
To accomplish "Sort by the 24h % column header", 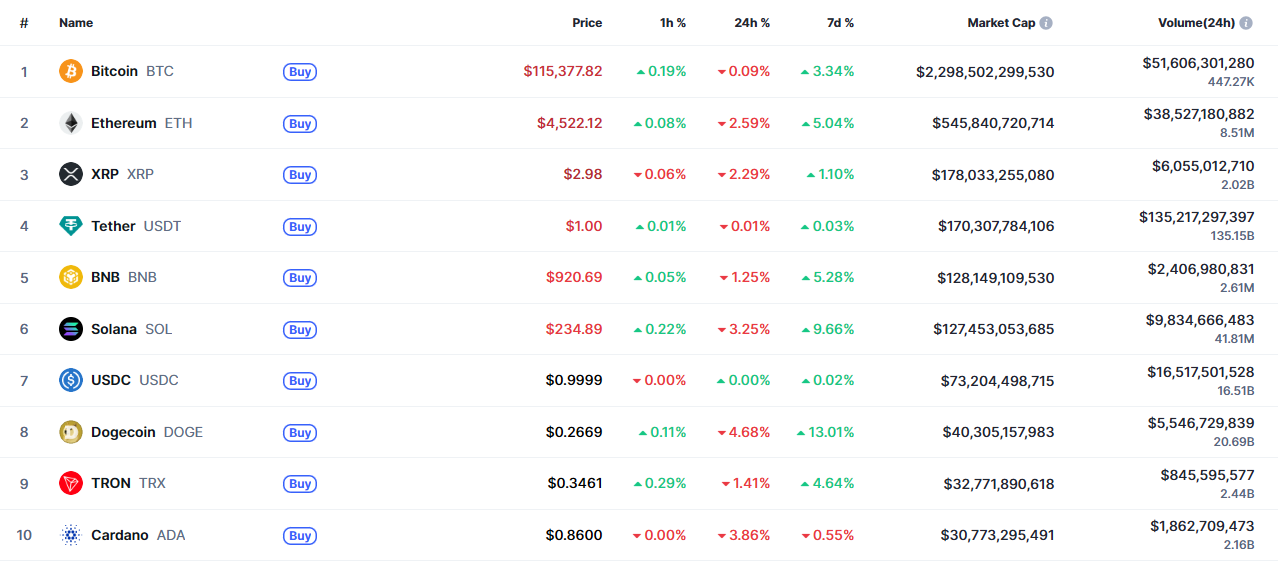I will (x=752, y=23).
